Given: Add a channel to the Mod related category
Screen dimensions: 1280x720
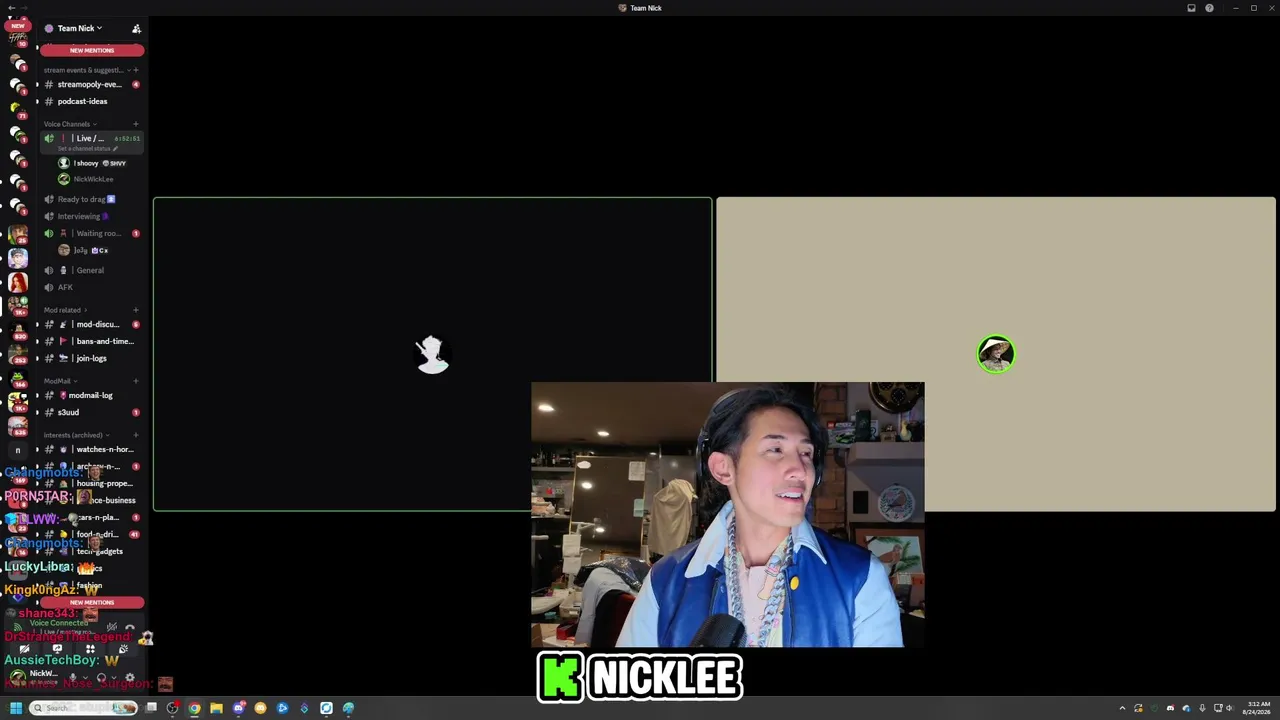Looking at the screenshot, I should coord(136,310).
